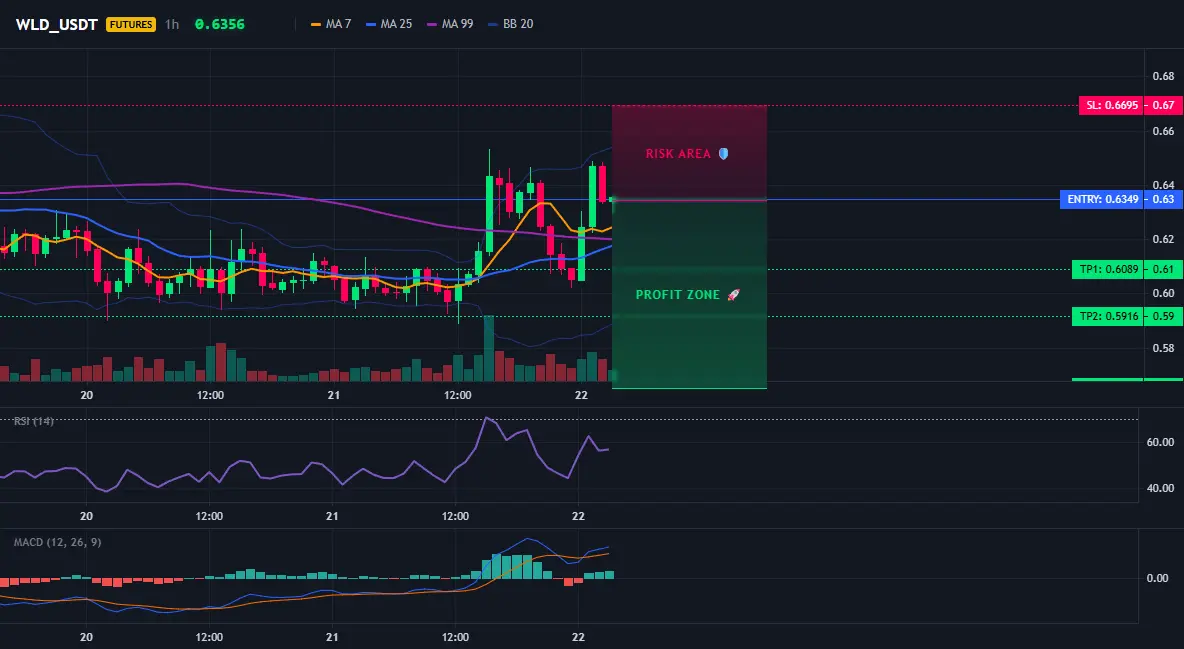The height and width of the screenshot is (649, 1184).
Task: Click the 40.00 RSI axis value
Action: [x=1161, y=488]
